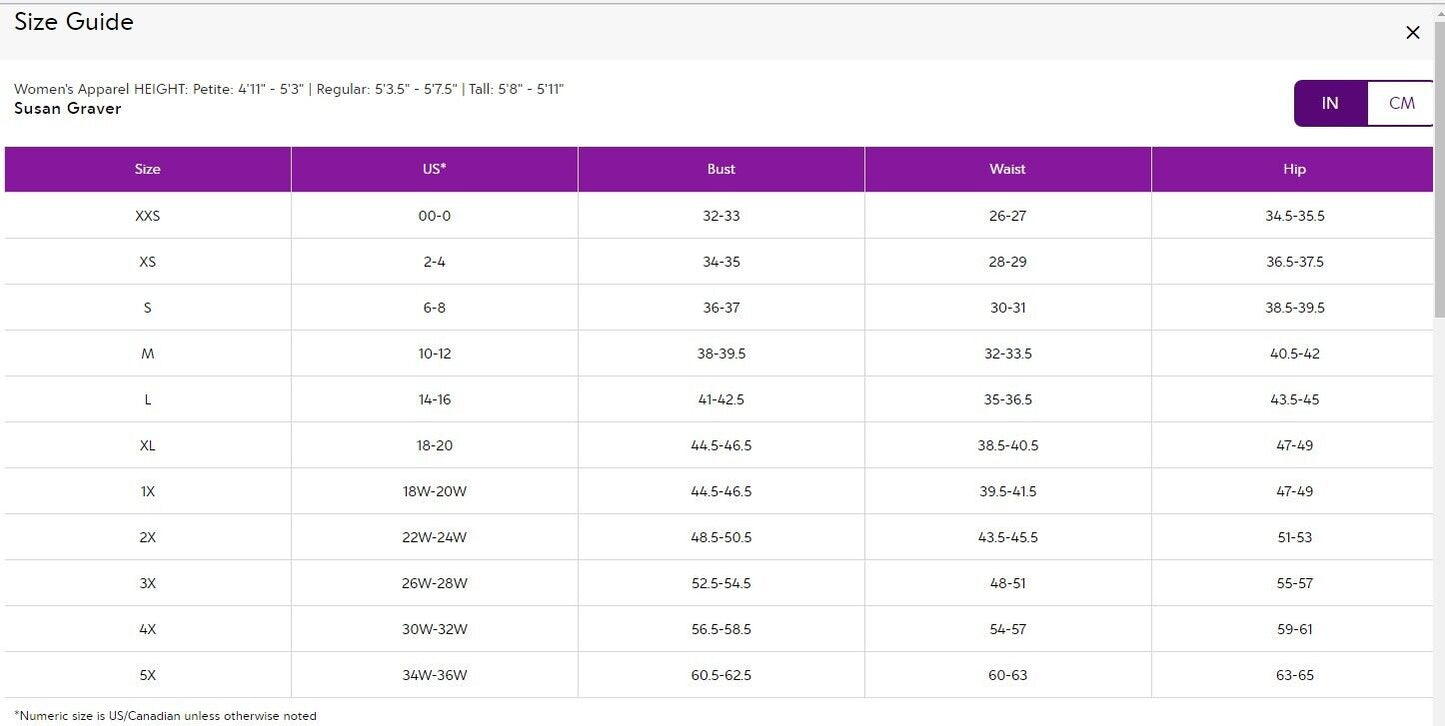1445x726 pixels.
Task: Click the 22W-24W US size cell
Action: pos(434,537)
